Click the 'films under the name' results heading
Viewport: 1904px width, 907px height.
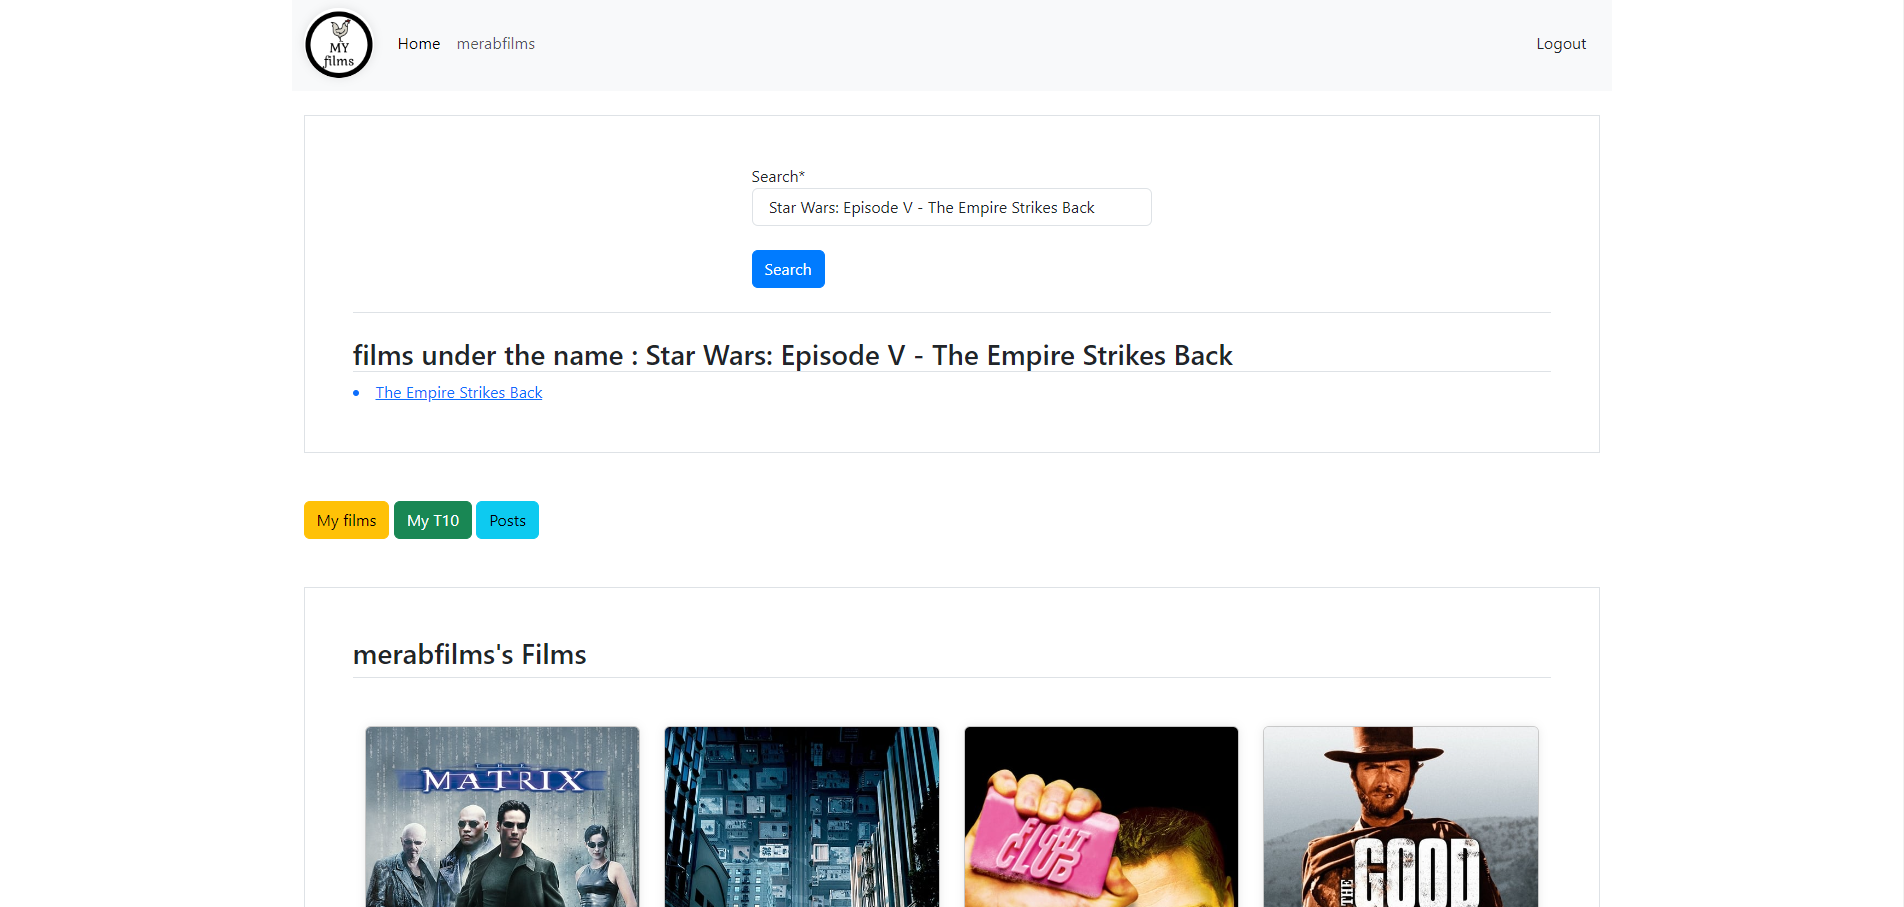point(792,356)
